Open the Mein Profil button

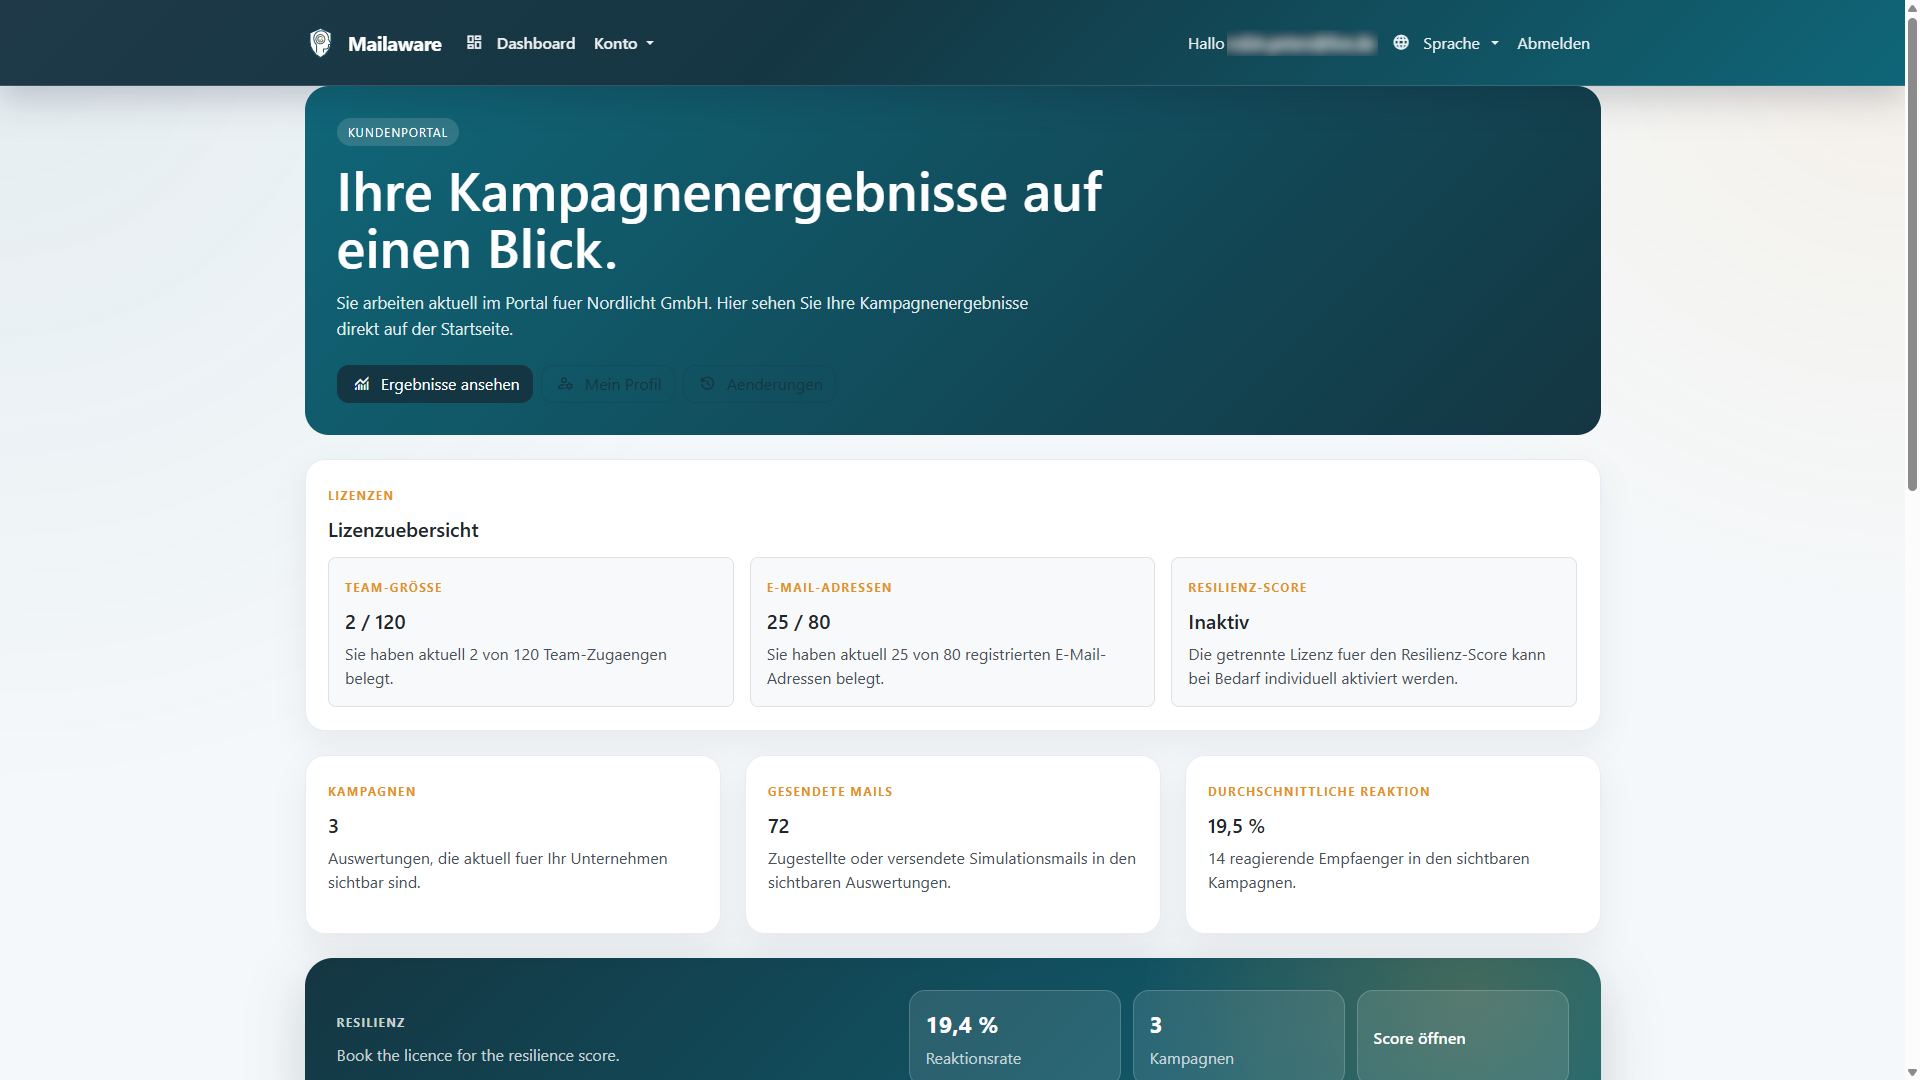(x=609, y=384)
